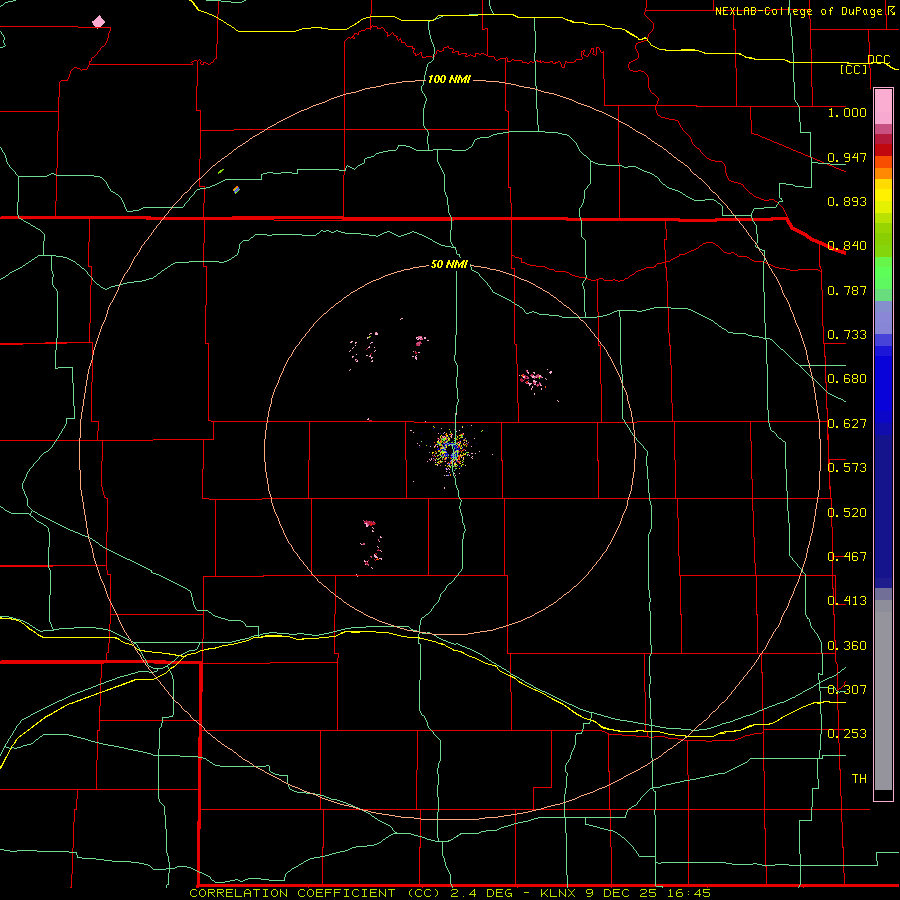The image size is (900, 900).
Task: Select the 0.893 scale value
Action: 847,201
